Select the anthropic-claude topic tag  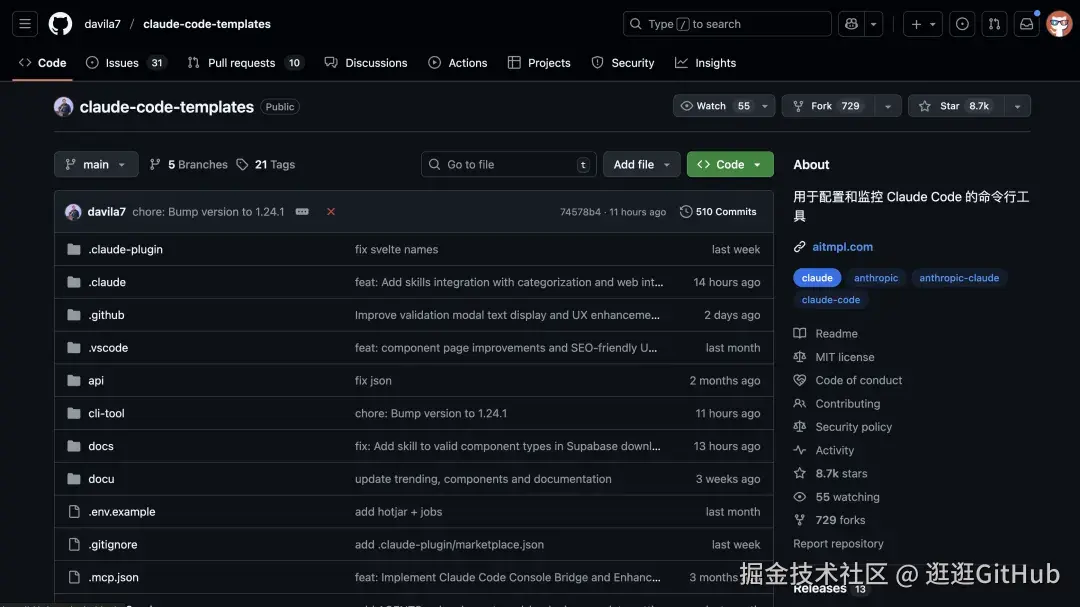[959, 278]
